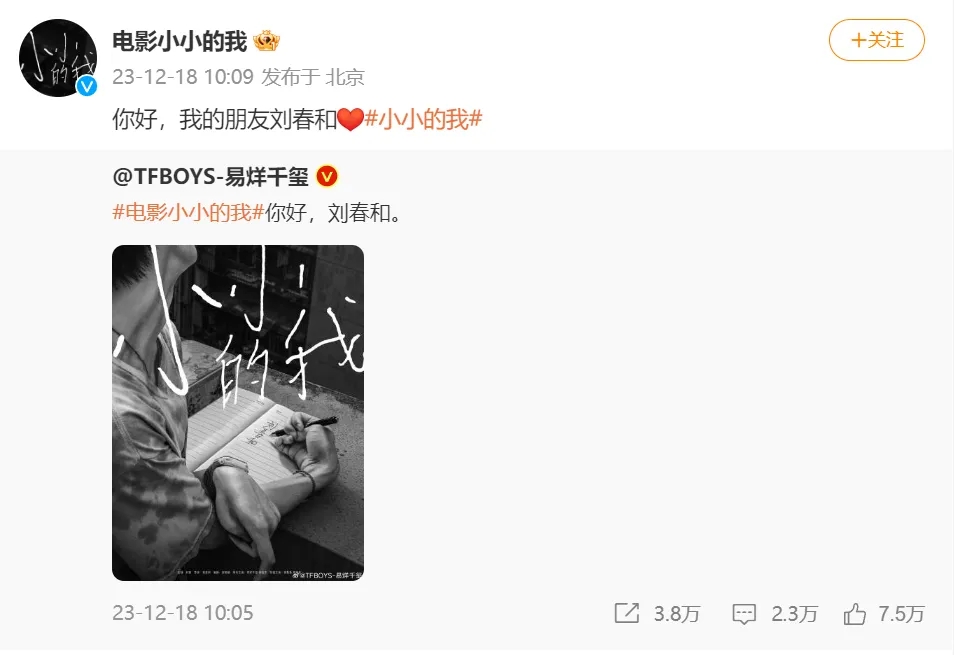Image resolution: width=954 pixels, height=655 pixels.
Task: Click the 2.3万 comment count
Action: 795,614
